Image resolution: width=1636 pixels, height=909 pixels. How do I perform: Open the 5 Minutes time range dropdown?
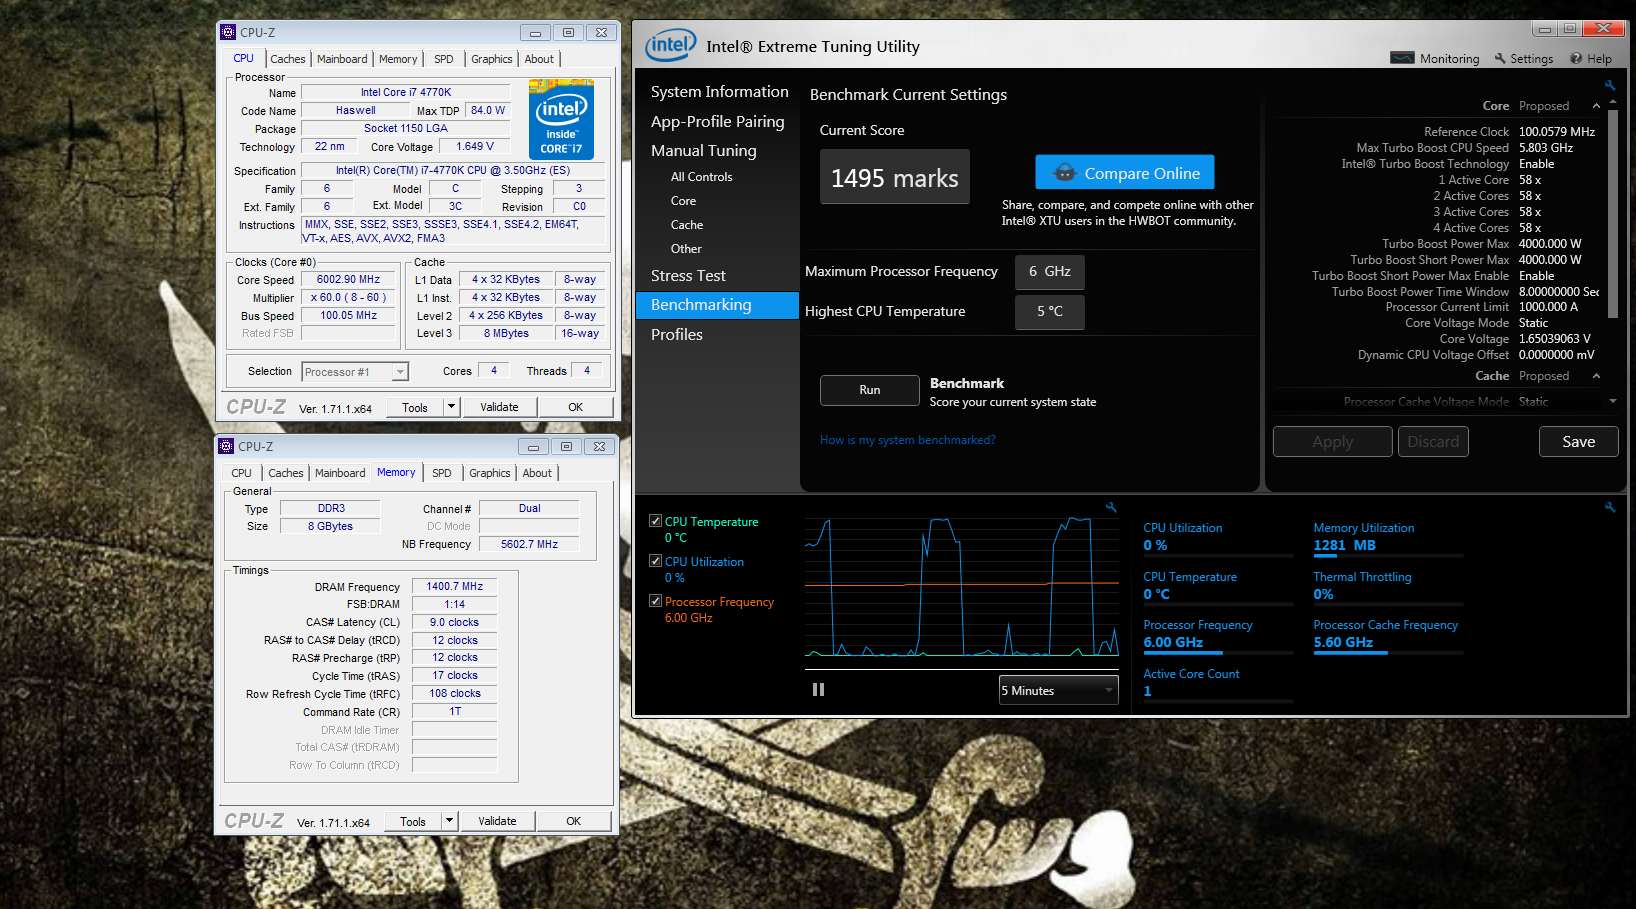click(x=1058, y=690)
